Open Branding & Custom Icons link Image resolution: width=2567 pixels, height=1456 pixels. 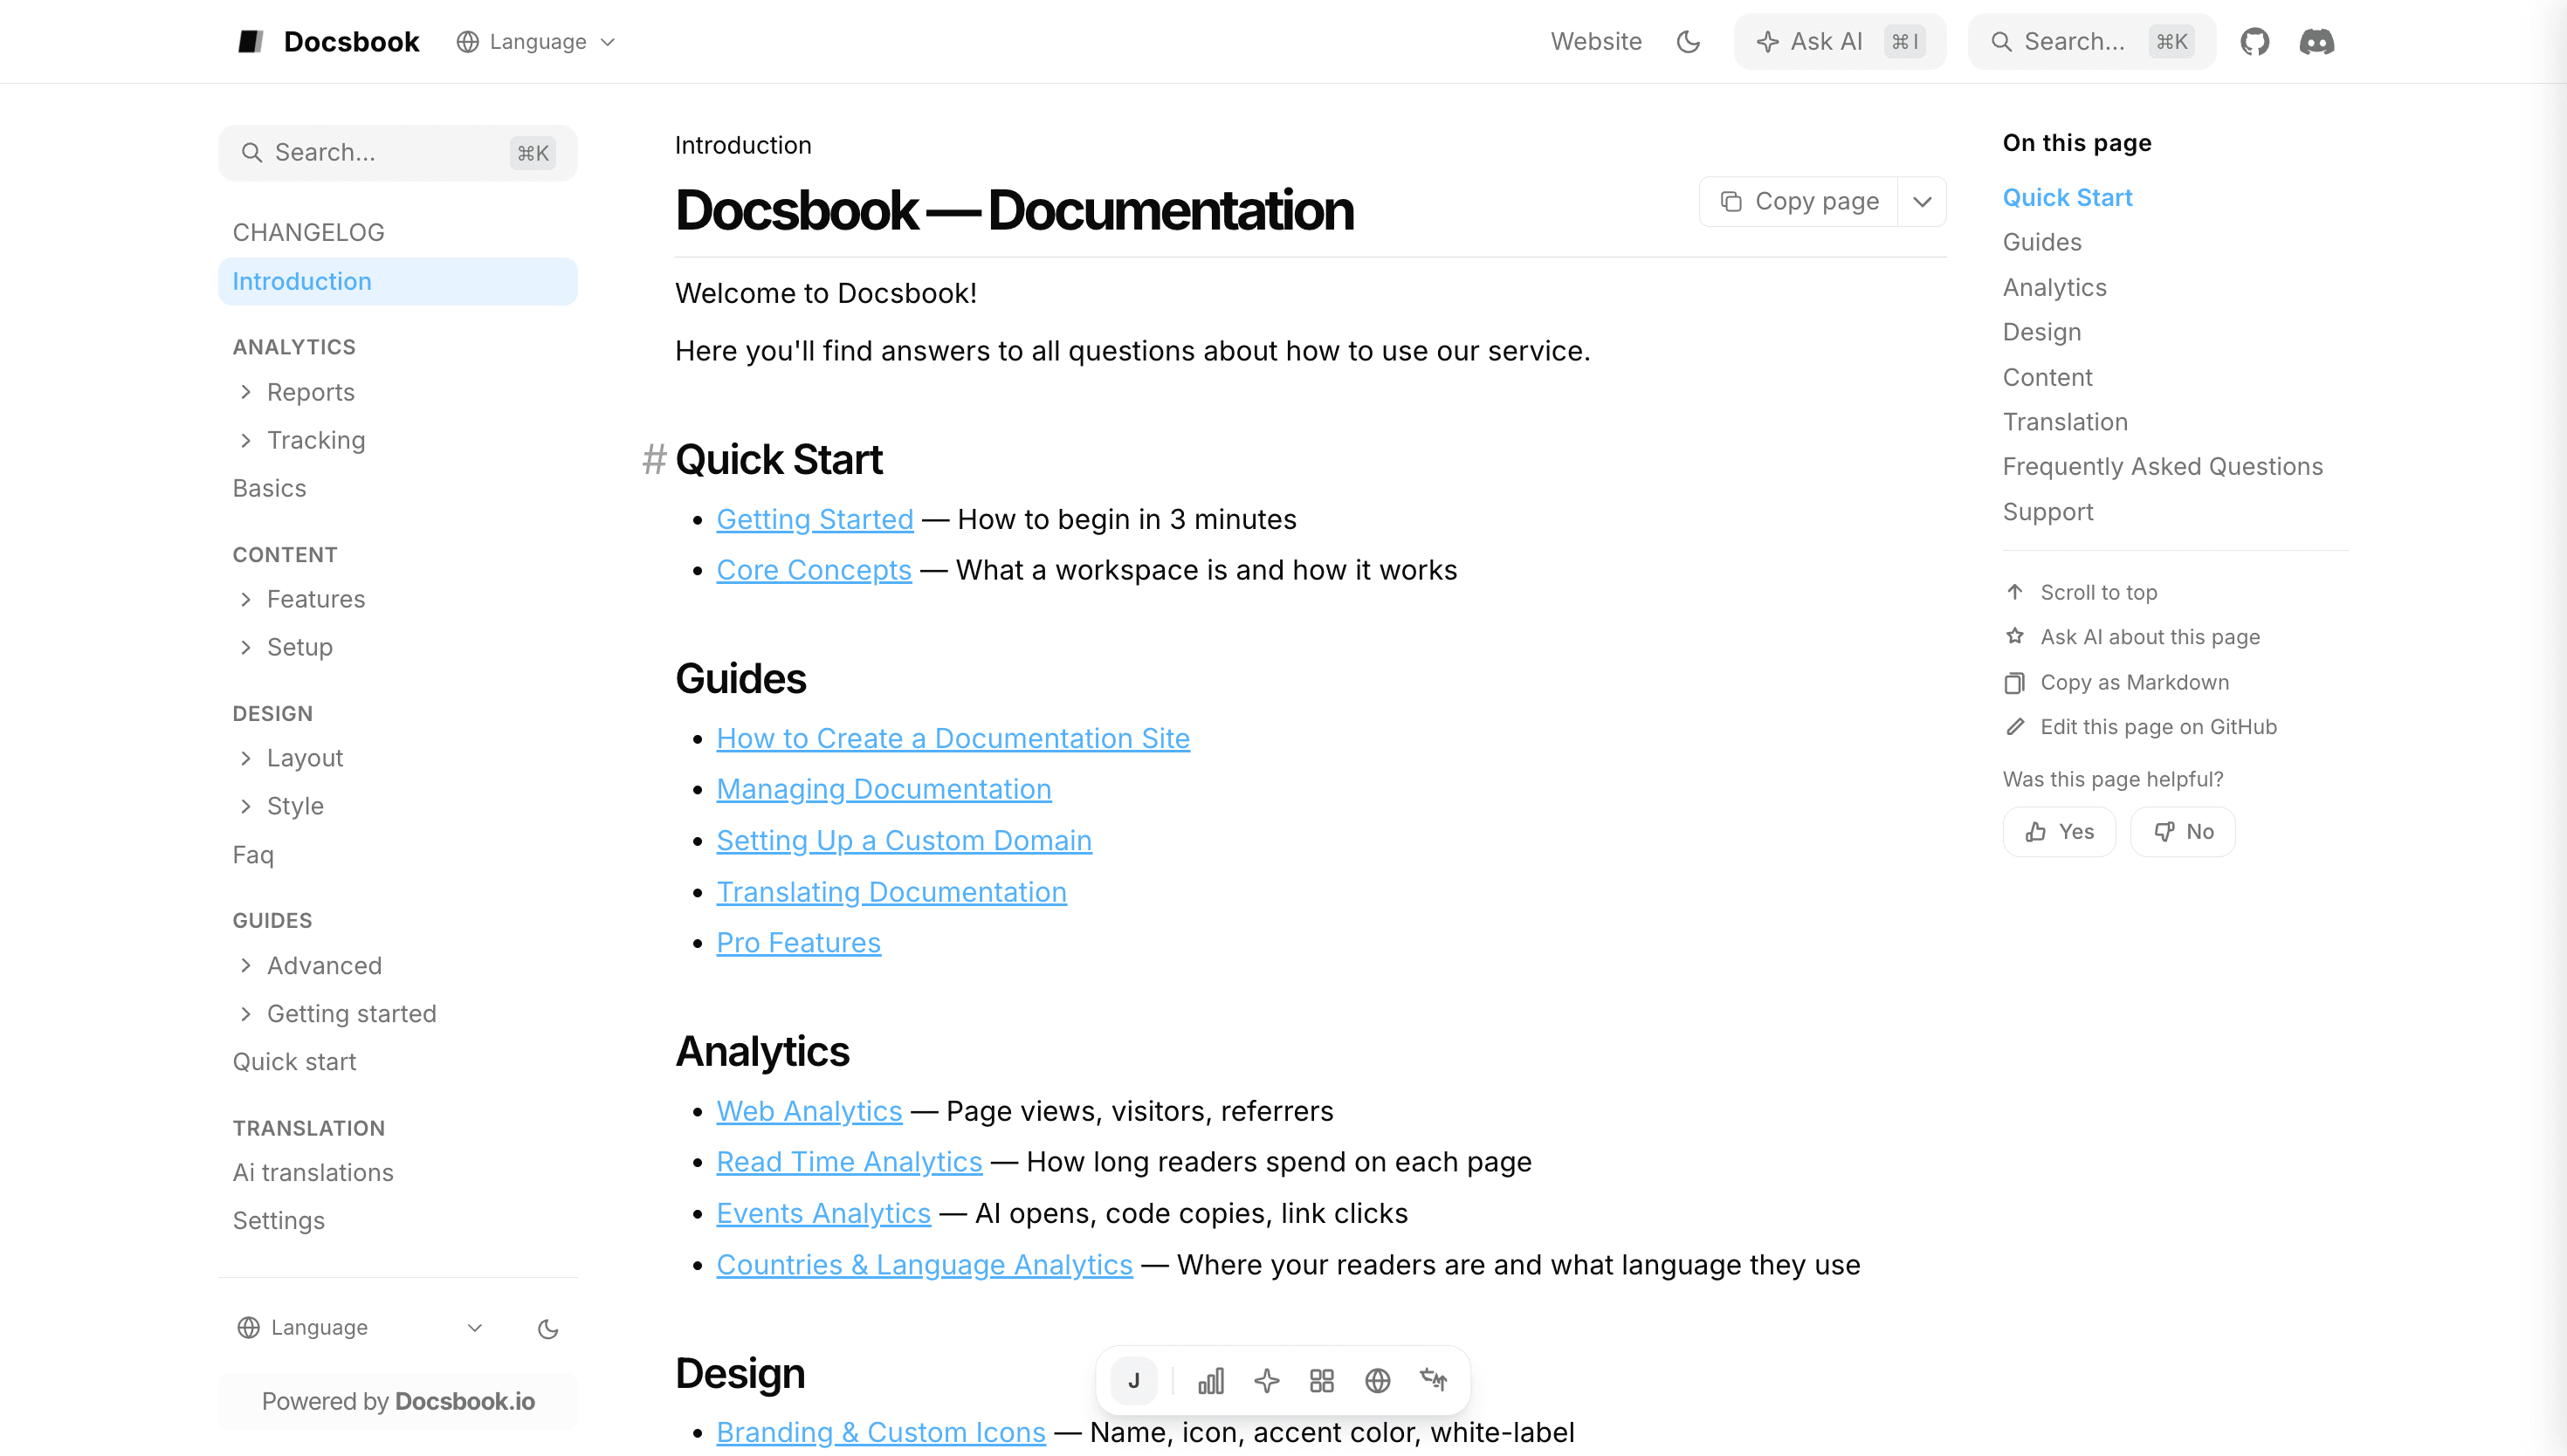coord(881,1433)
